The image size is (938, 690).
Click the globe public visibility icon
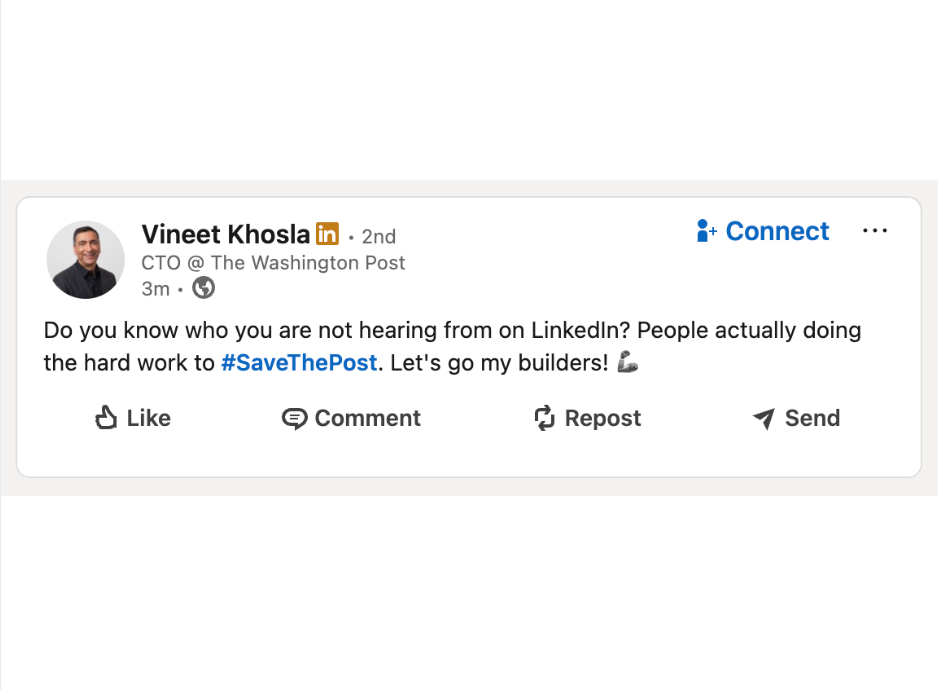[x=203, y=289]
